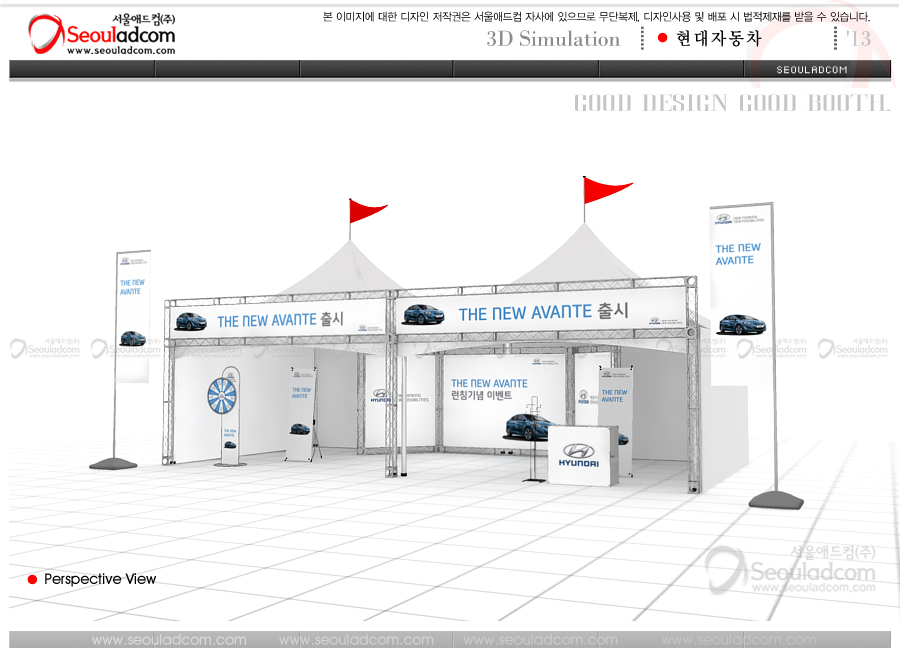Click the Seouladcom logo at top left
The image size is (900, 651).
[100, 35]
